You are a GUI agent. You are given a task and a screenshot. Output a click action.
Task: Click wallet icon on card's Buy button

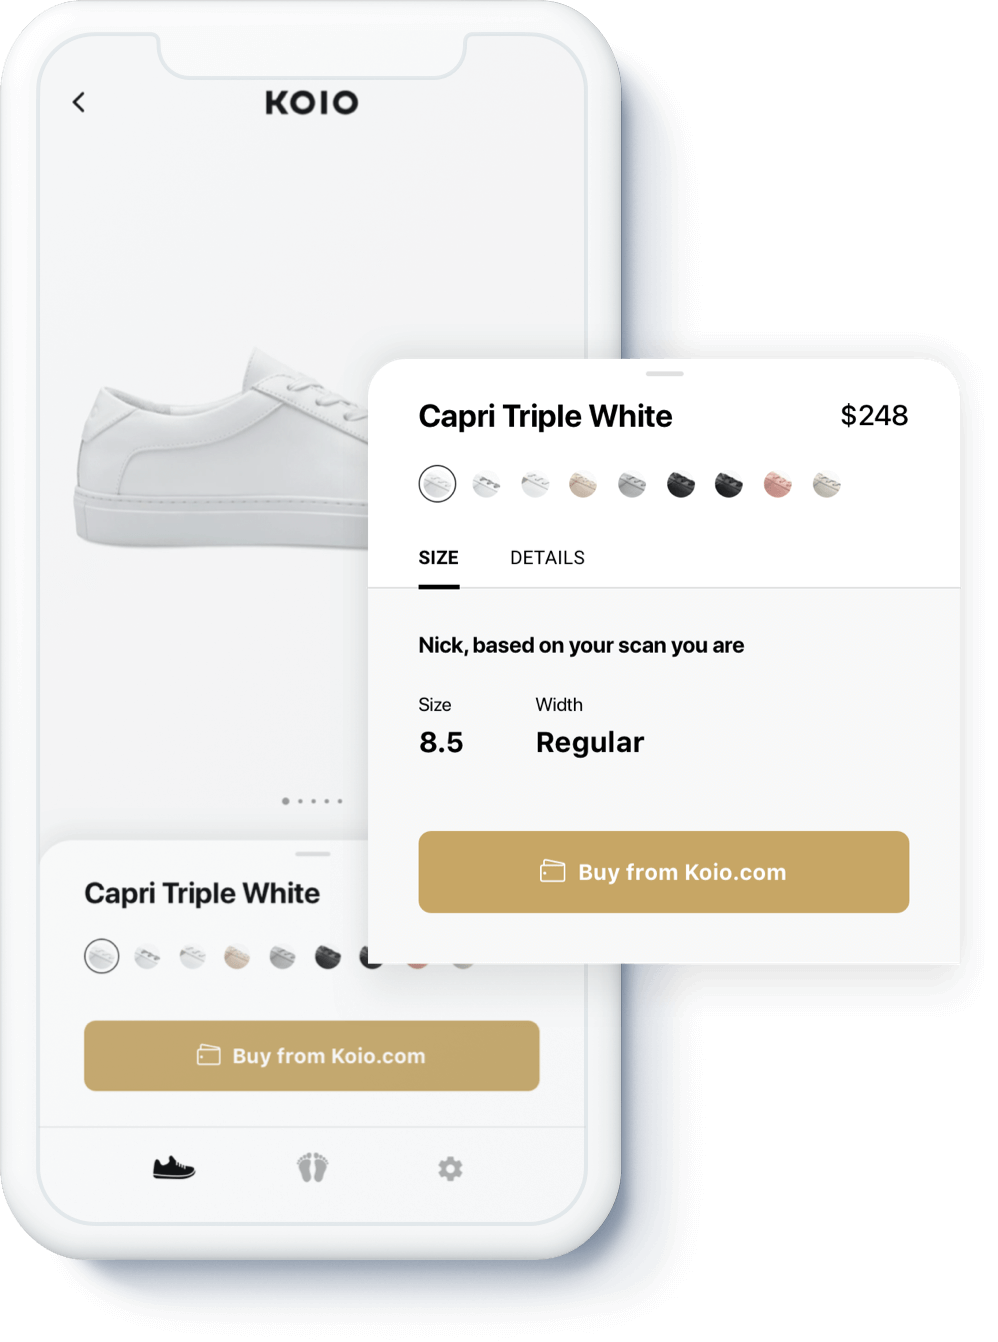[x=553, y=871]
